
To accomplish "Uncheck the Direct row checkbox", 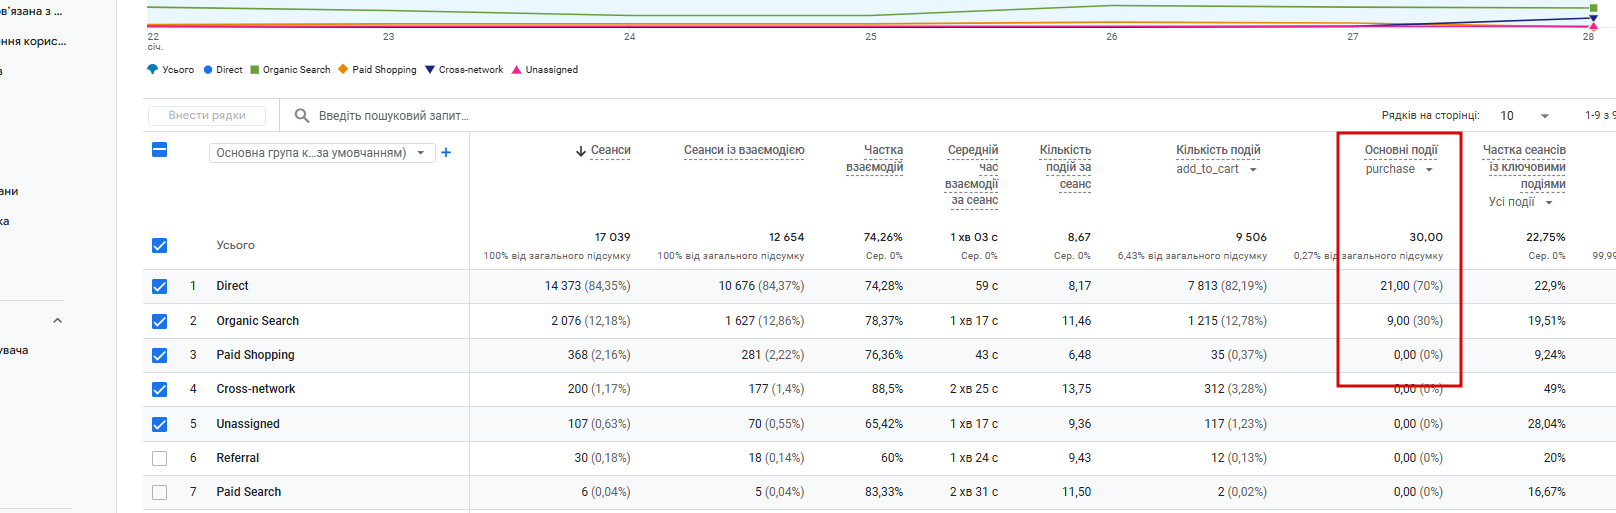I will point(159,286).
